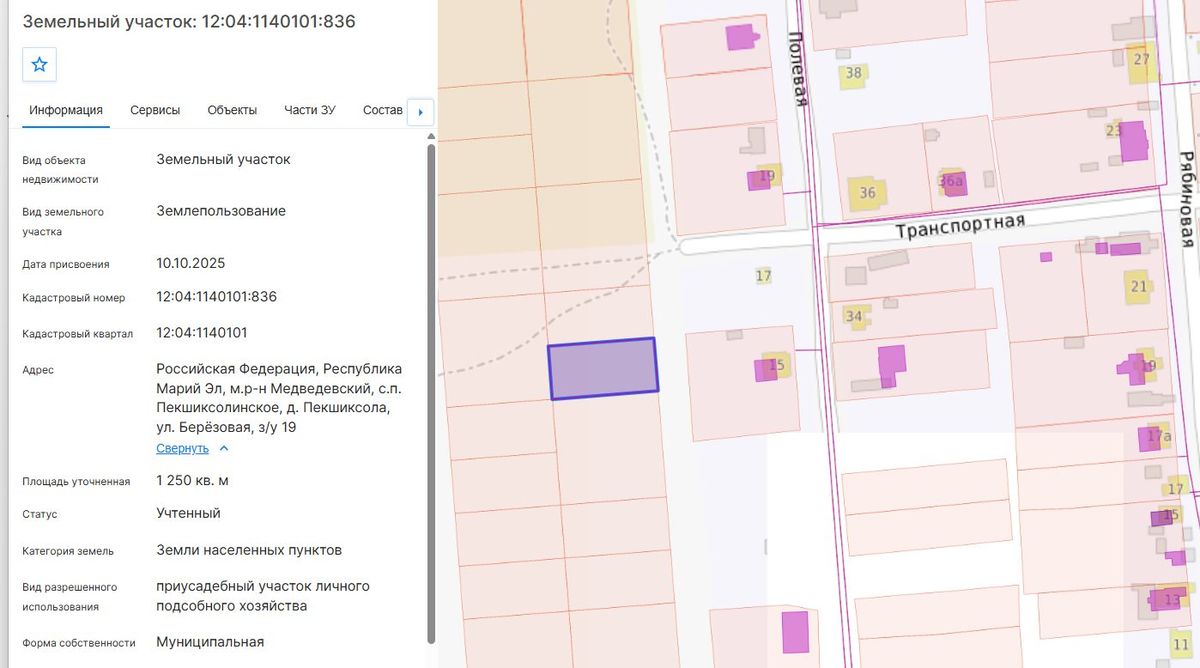Select the building labeled 36
The height and width of the screenshot is (668, 1200).
[x=867, y=193]
